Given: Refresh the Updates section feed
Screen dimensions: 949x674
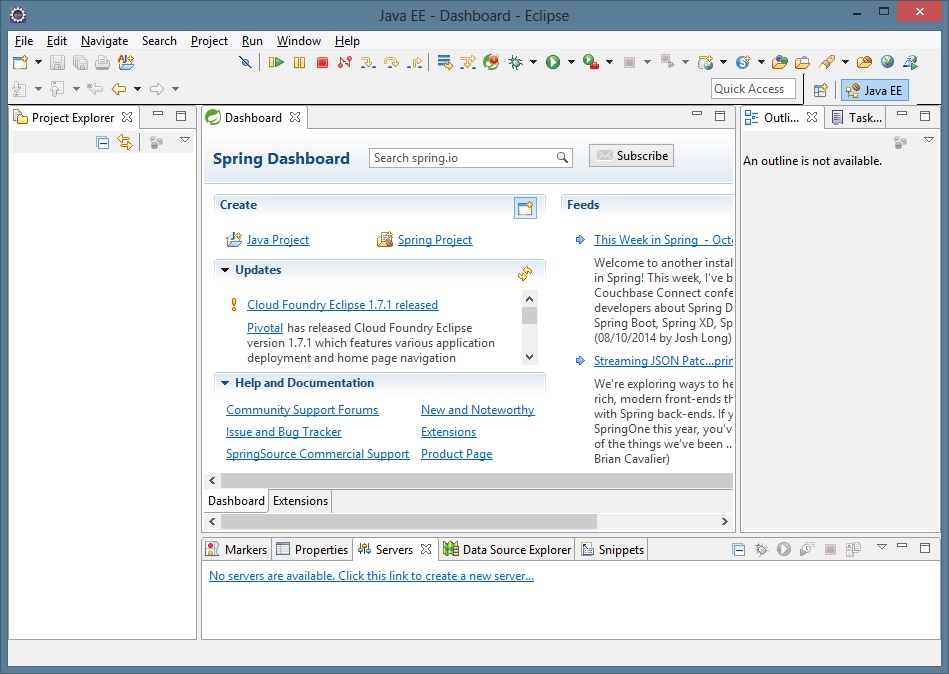Looking at the screenshot, I should [x=525, y=273].
